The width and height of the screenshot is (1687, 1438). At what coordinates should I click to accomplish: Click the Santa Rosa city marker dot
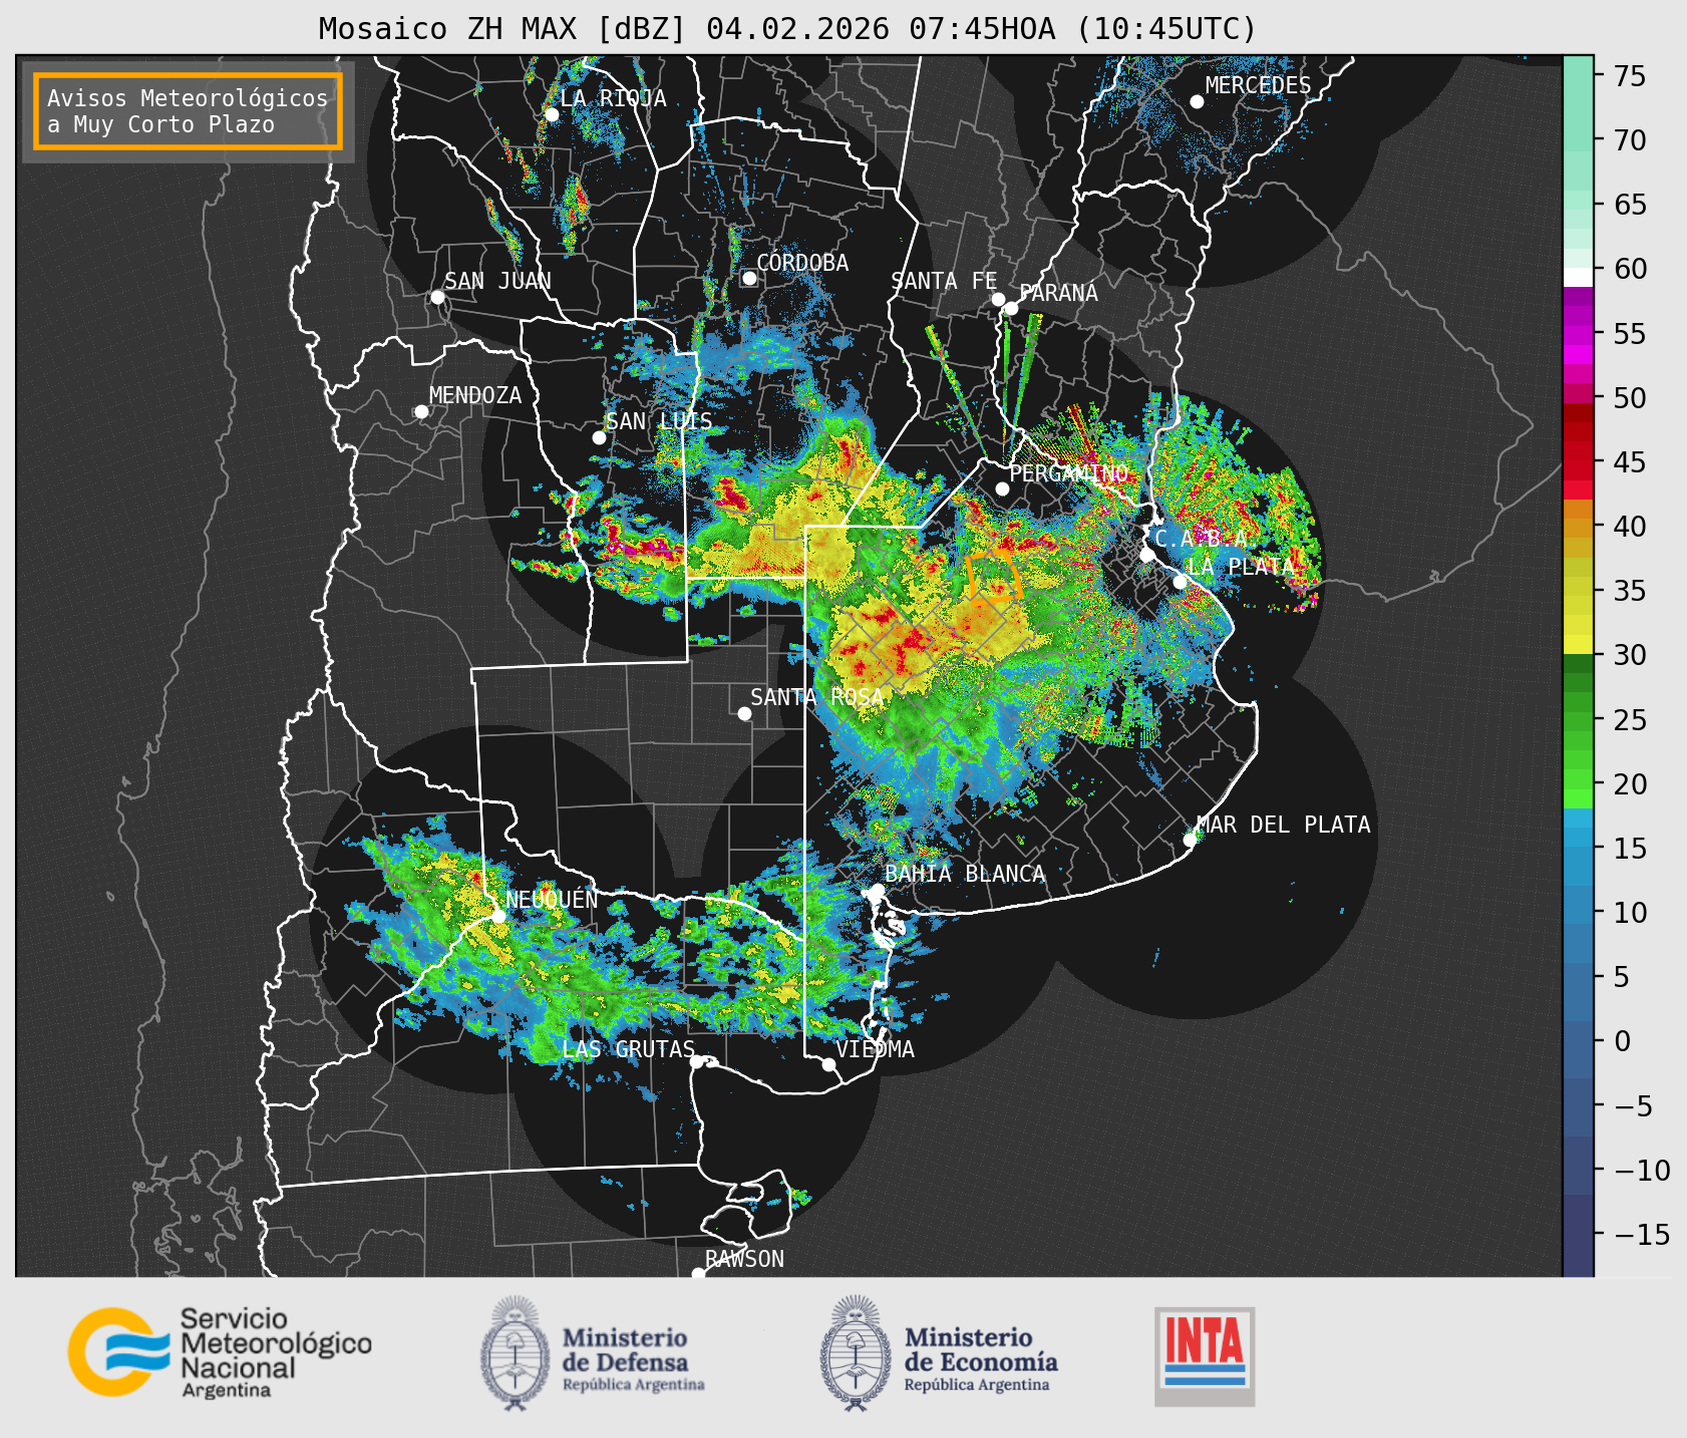pyautogui.click(x=744, y=713)
